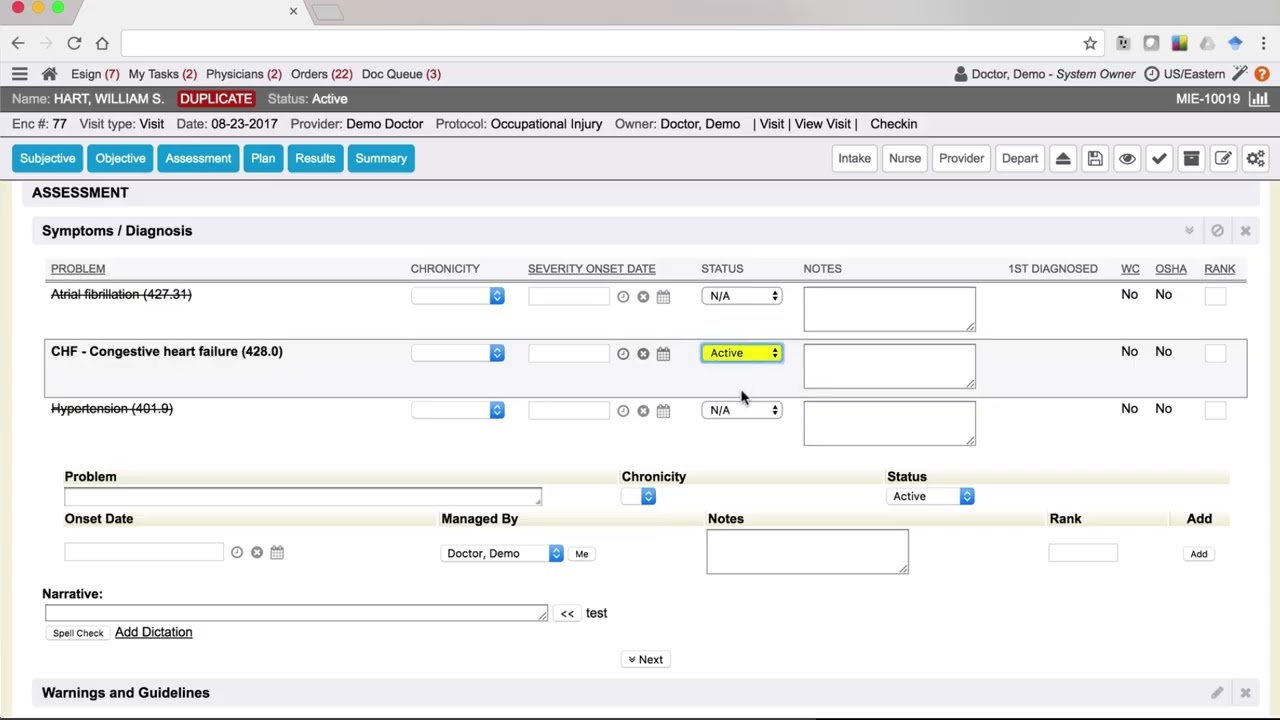Viewport: 1280px width, 720px height.
Task: Collapse Symptoms / Diagnosis with double chevron
Action: pyautogui.click(x=1189, y=231)
